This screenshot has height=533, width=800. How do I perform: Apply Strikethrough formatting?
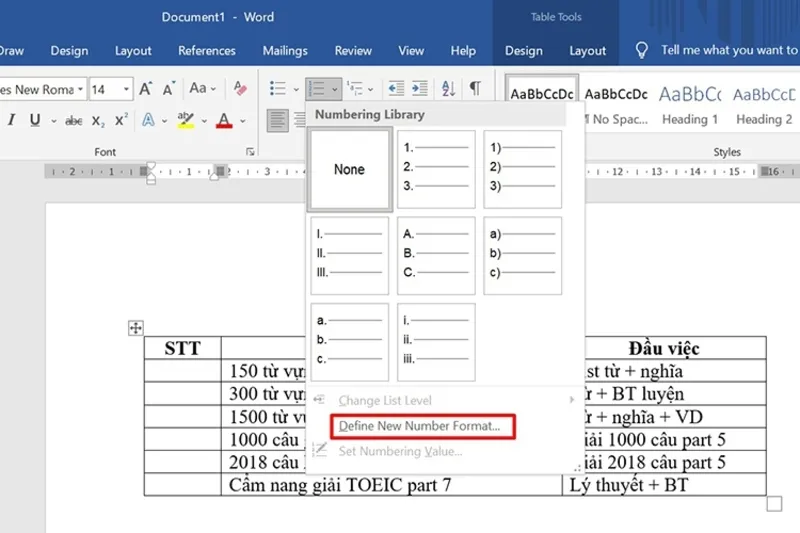coord(73,121)
